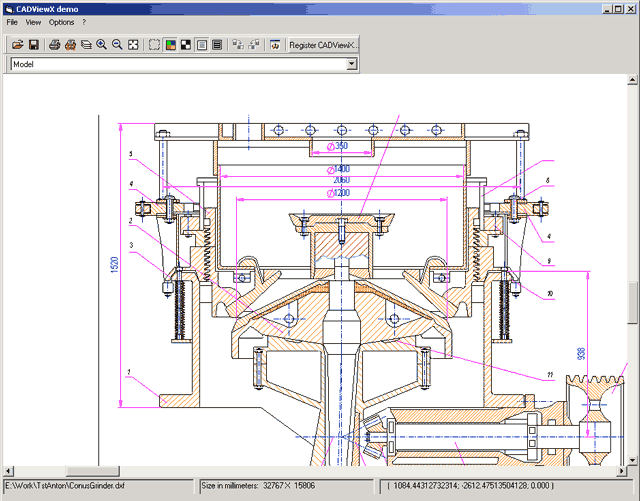Image resolution: width=640 pixels, height=501 pixels.
Task: Toggle the color drawing mode button
Action: pyautogui.click(x=170, y=45)
